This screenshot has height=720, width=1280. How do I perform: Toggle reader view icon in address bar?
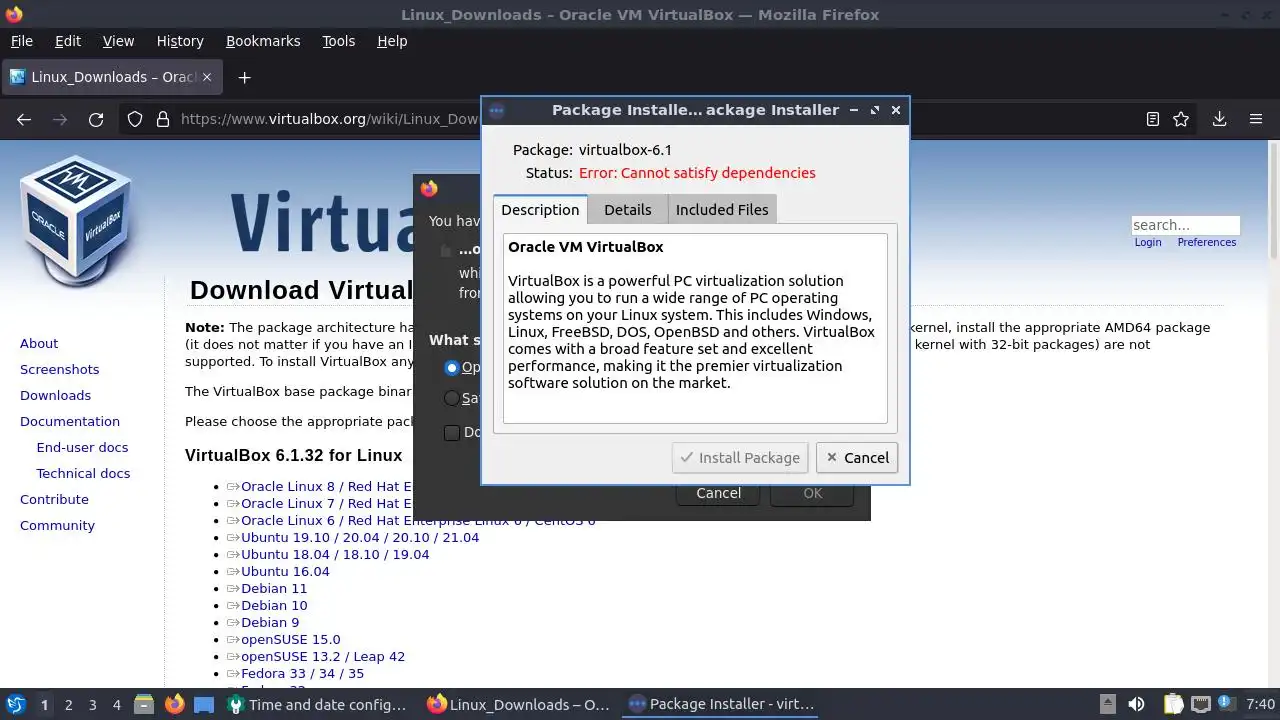pyautogui.click(x=1153, y=119)
